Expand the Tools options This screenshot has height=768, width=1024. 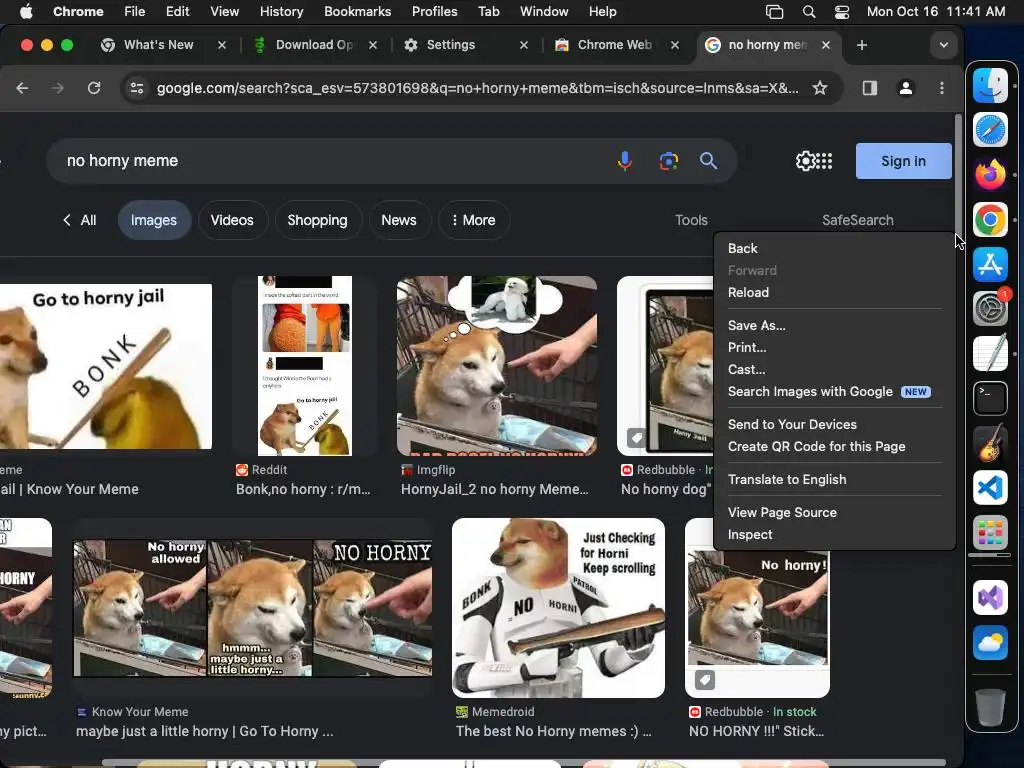(x=691, y=220)
